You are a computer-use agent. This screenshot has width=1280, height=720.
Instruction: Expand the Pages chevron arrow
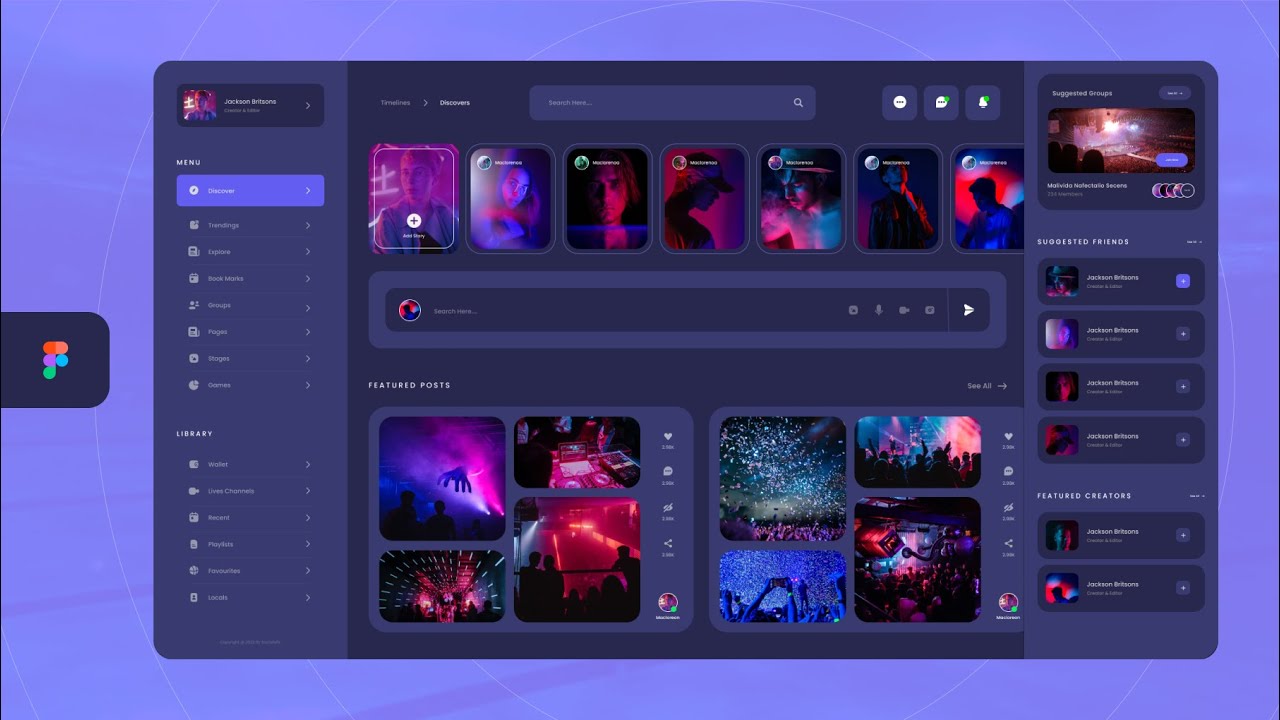[x=308, y=332]
